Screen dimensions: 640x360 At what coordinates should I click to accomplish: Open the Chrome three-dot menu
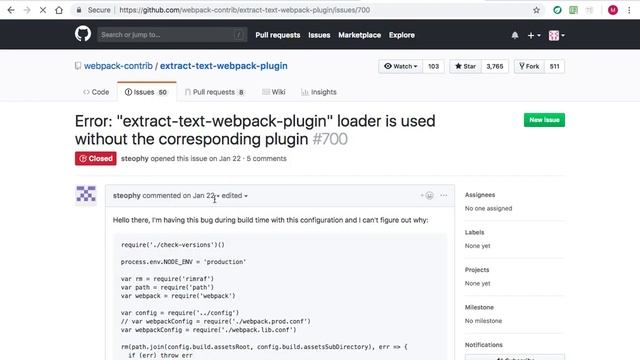[629, 10]
